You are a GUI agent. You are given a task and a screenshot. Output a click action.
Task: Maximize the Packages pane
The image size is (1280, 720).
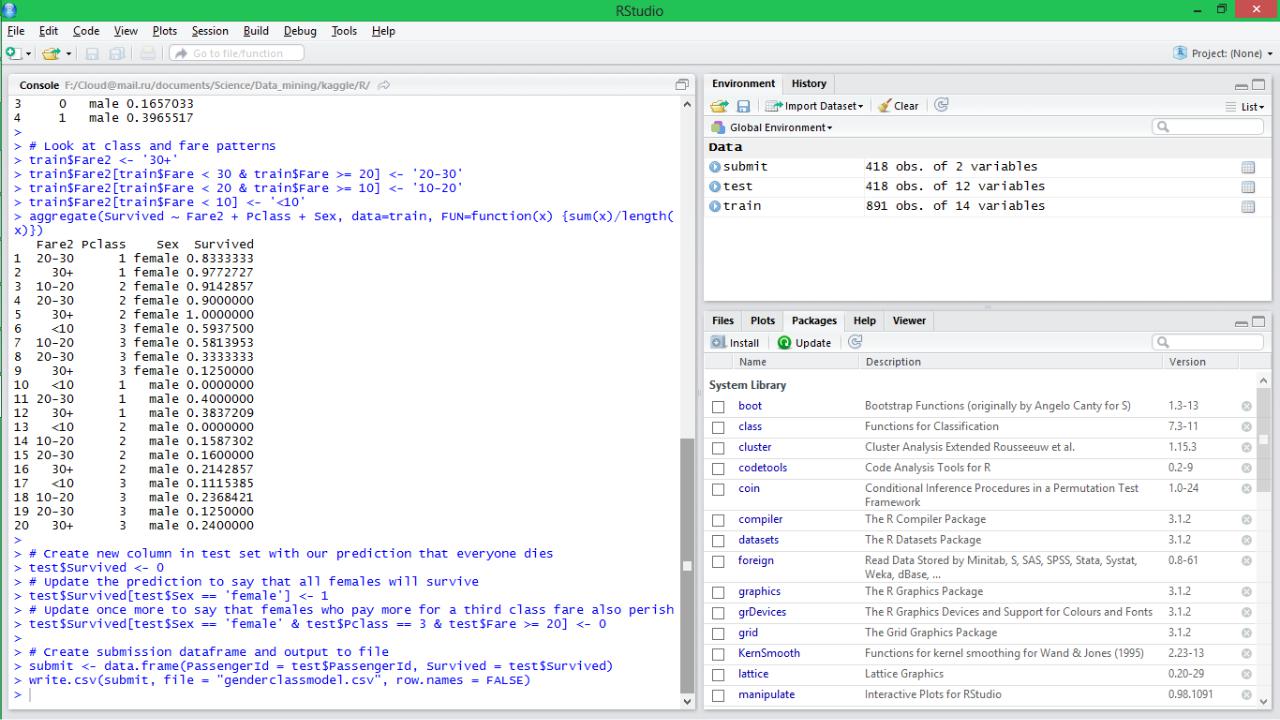coord(1258,322)
